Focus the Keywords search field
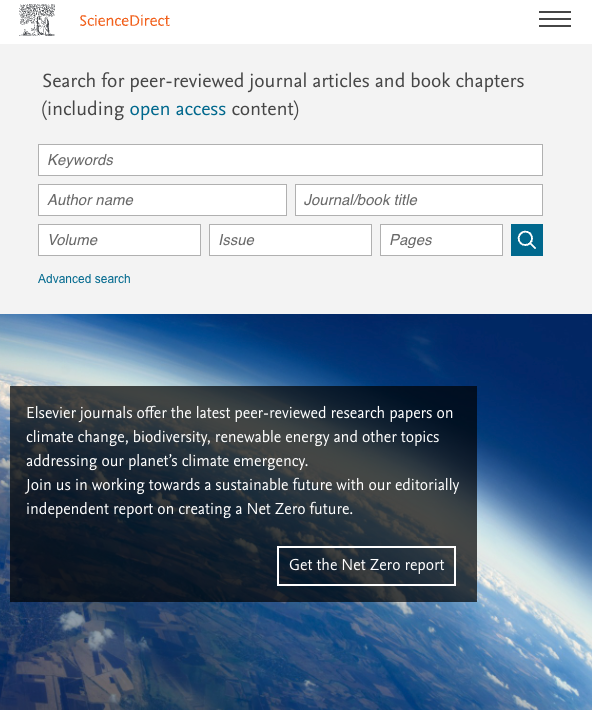The image size is (592, 710). click(x=290, y=160)
